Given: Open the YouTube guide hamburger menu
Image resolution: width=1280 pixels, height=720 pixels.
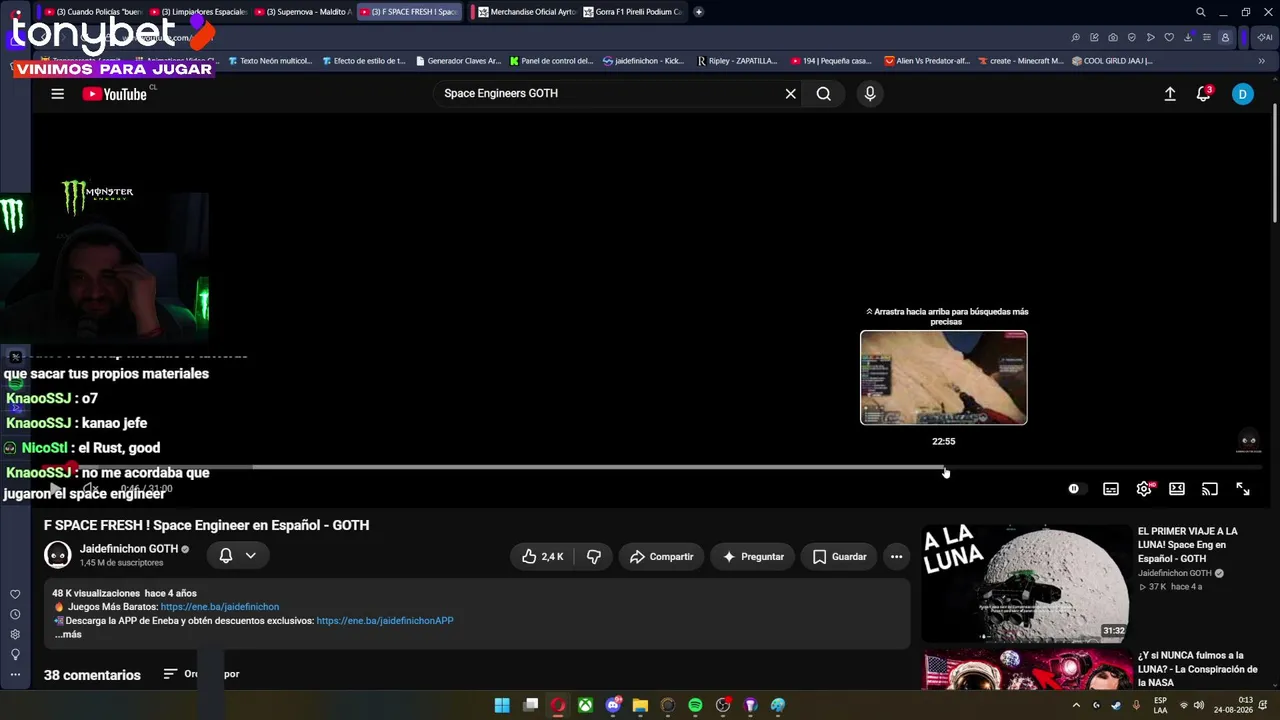Looking at the screenshot, I should [x=57, y=94].
